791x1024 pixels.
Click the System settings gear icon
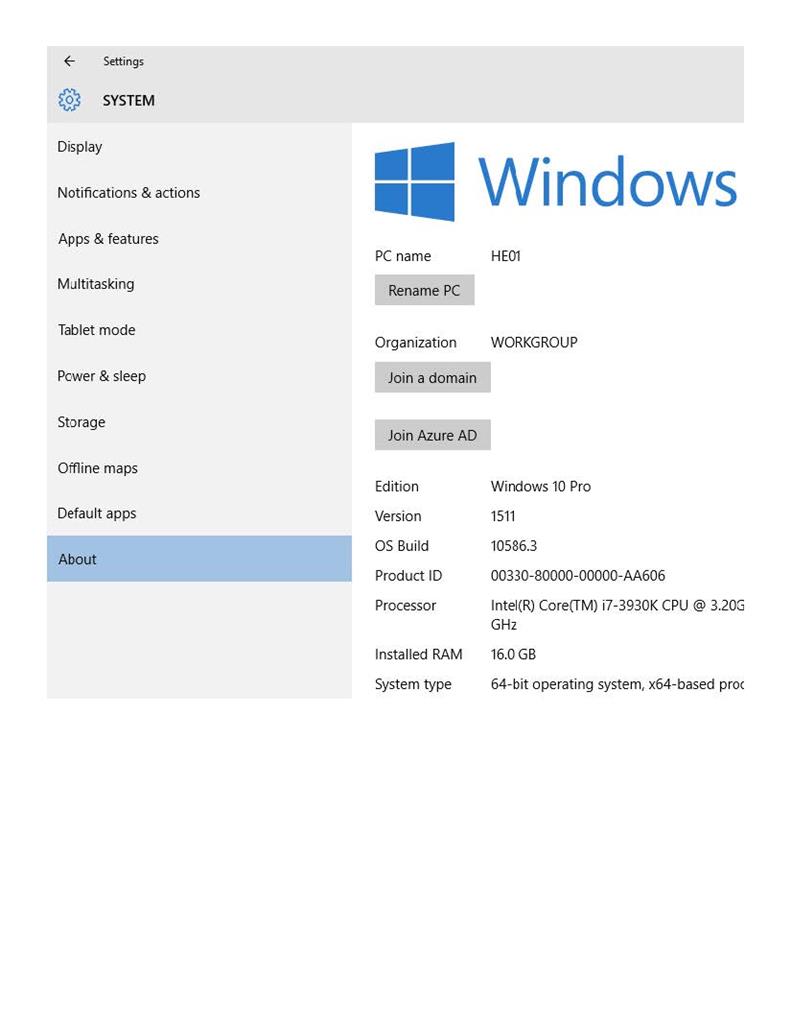coord(69,100)
